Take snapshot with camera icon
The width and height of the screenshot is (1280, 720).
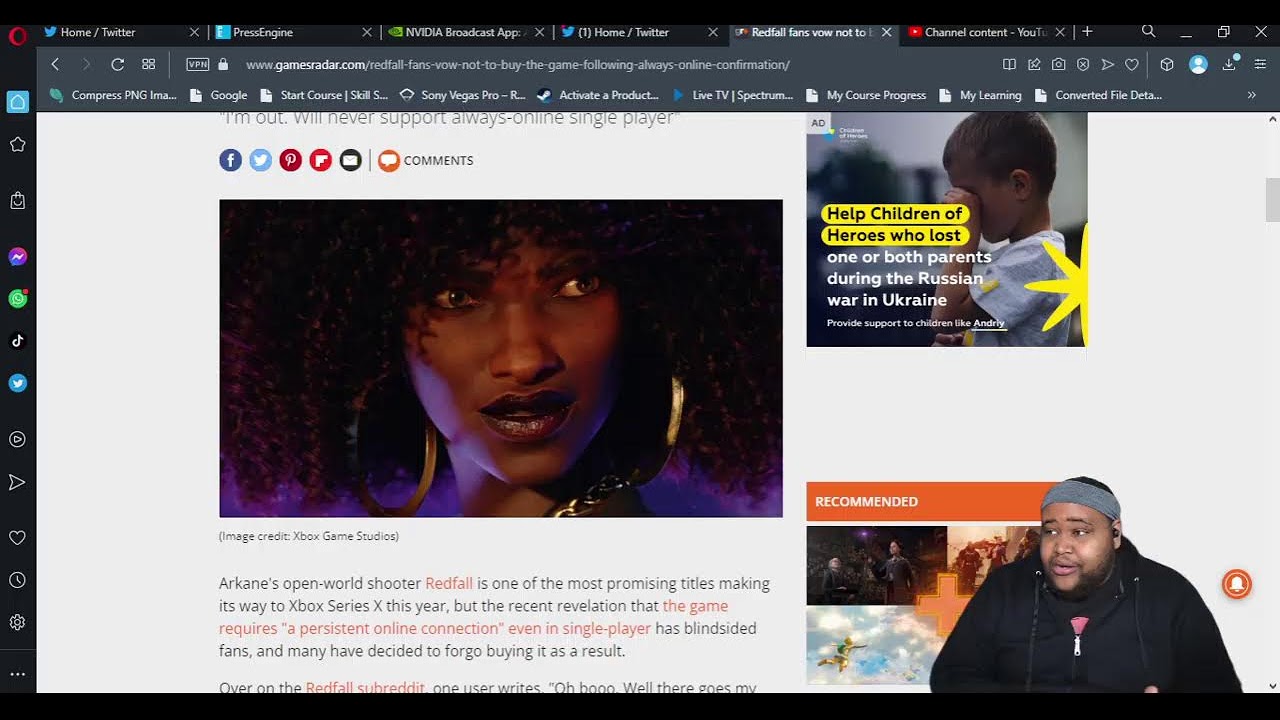pos(1059,64)
